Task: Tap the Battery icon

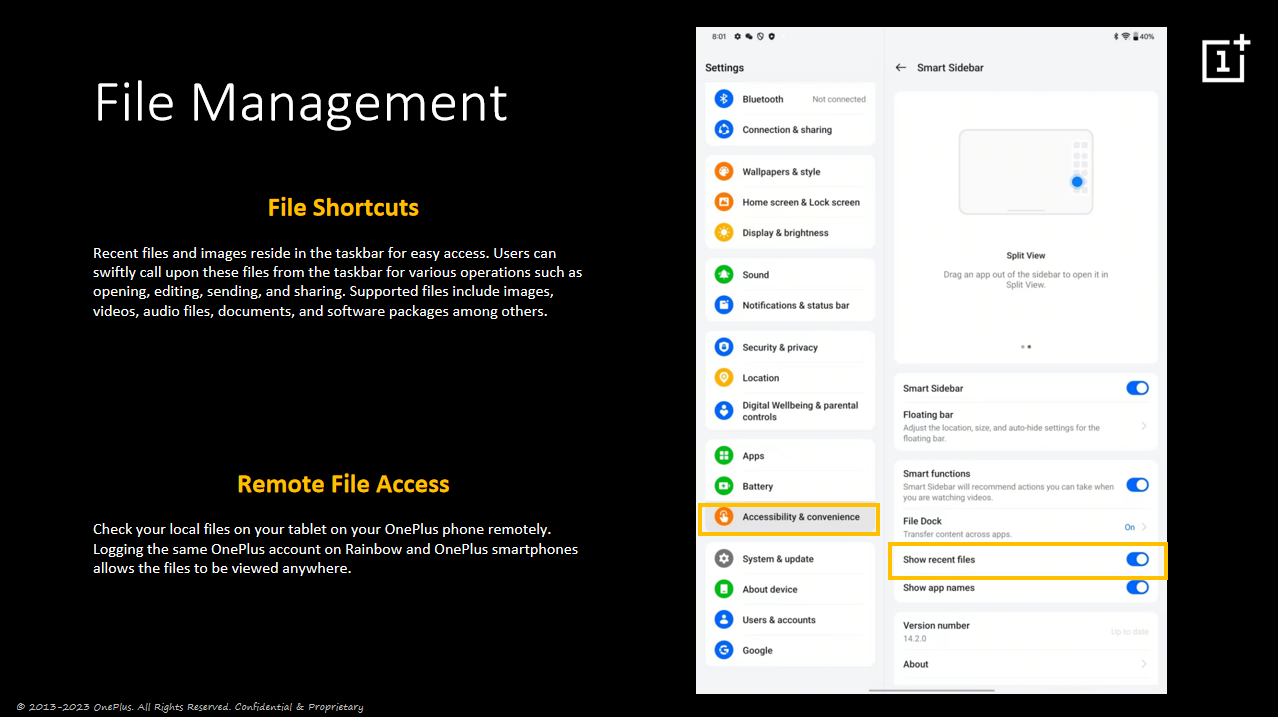Action: tap(724, 486)
